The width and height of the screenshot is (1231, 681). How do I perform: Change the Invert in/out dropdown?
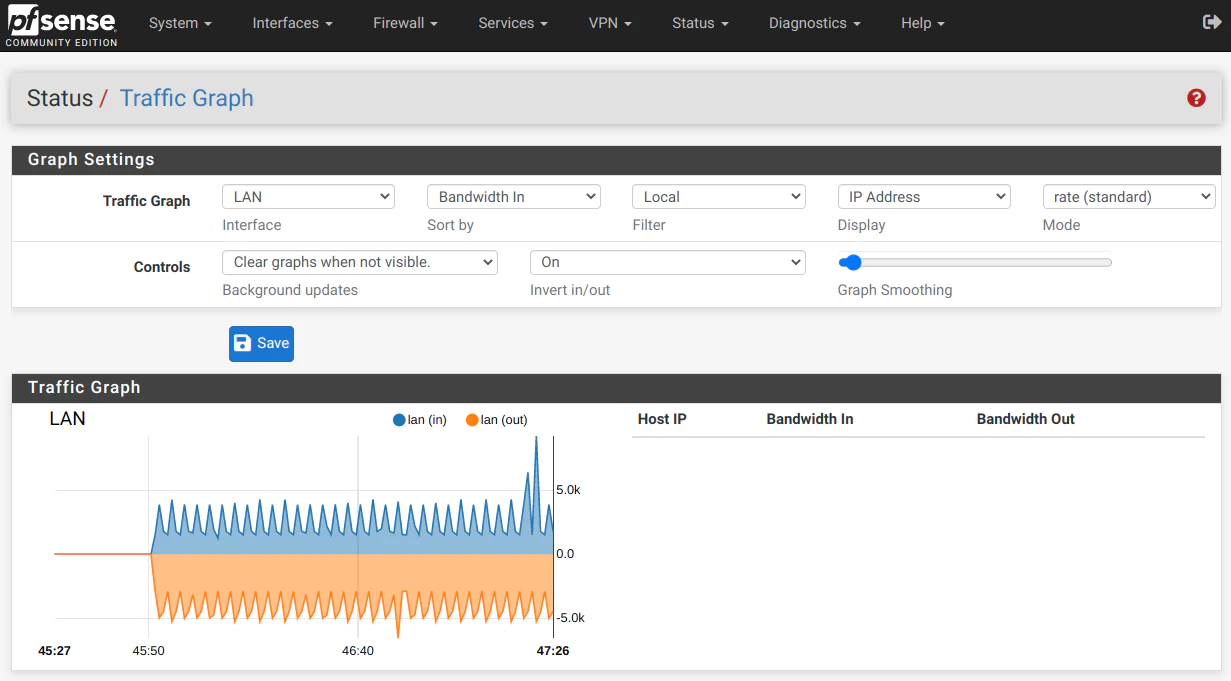667,262
